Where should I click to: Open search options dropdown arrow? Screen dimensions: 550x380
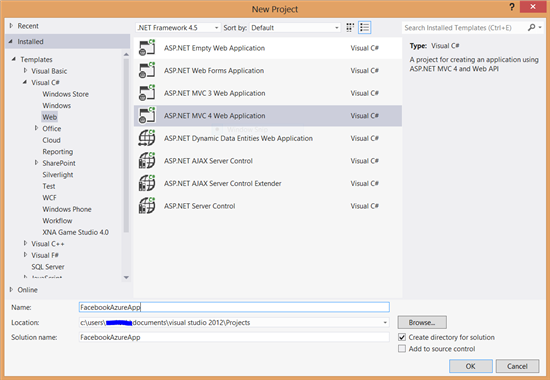point(540,27)
